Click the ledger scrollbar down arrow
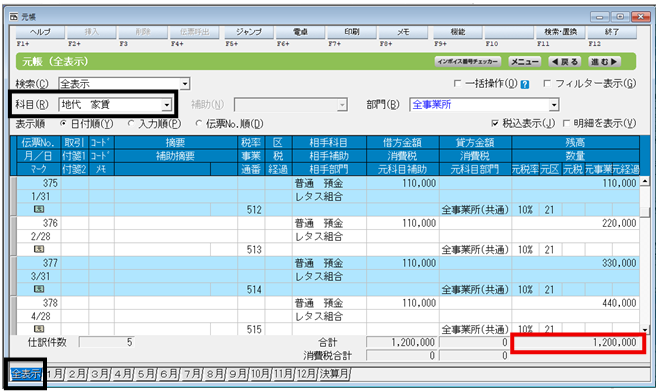This screenshot has width=657, height=391. click(x=644, y=330)
